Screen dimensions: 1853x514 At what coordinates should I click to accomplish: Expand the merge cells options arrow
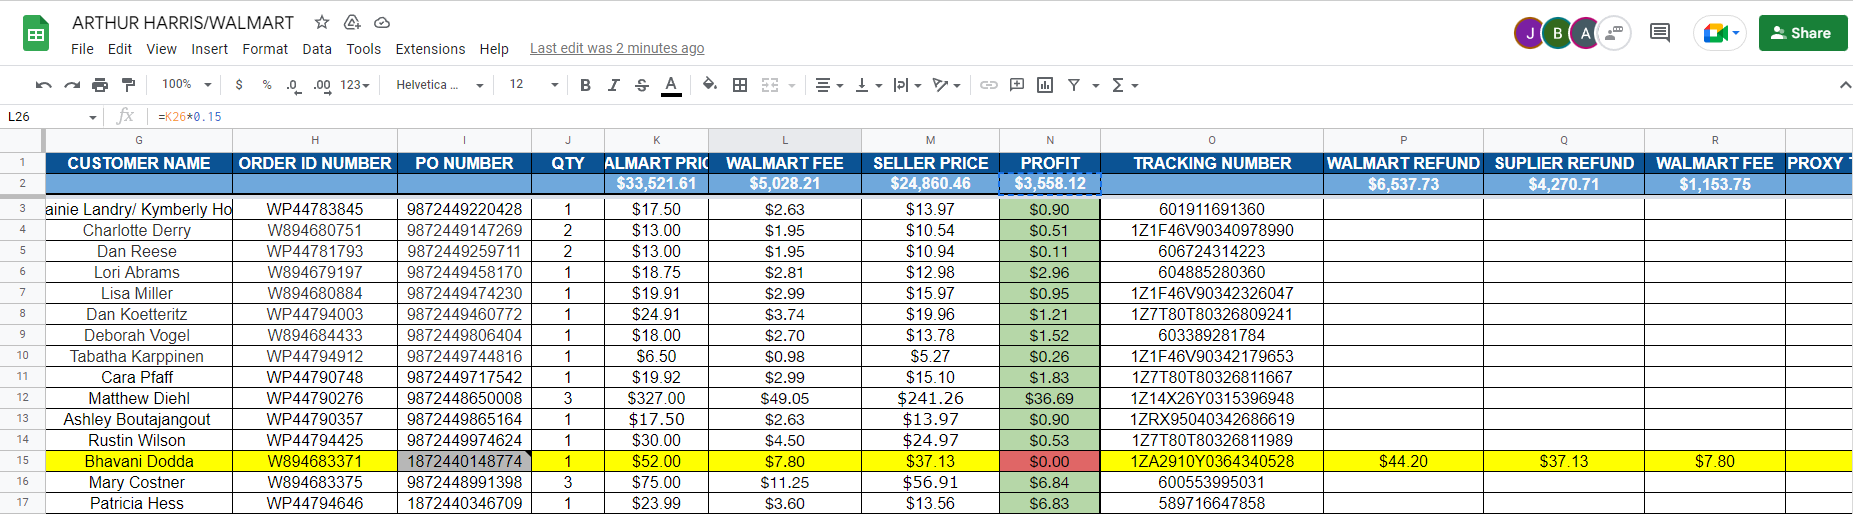[792, 85]
